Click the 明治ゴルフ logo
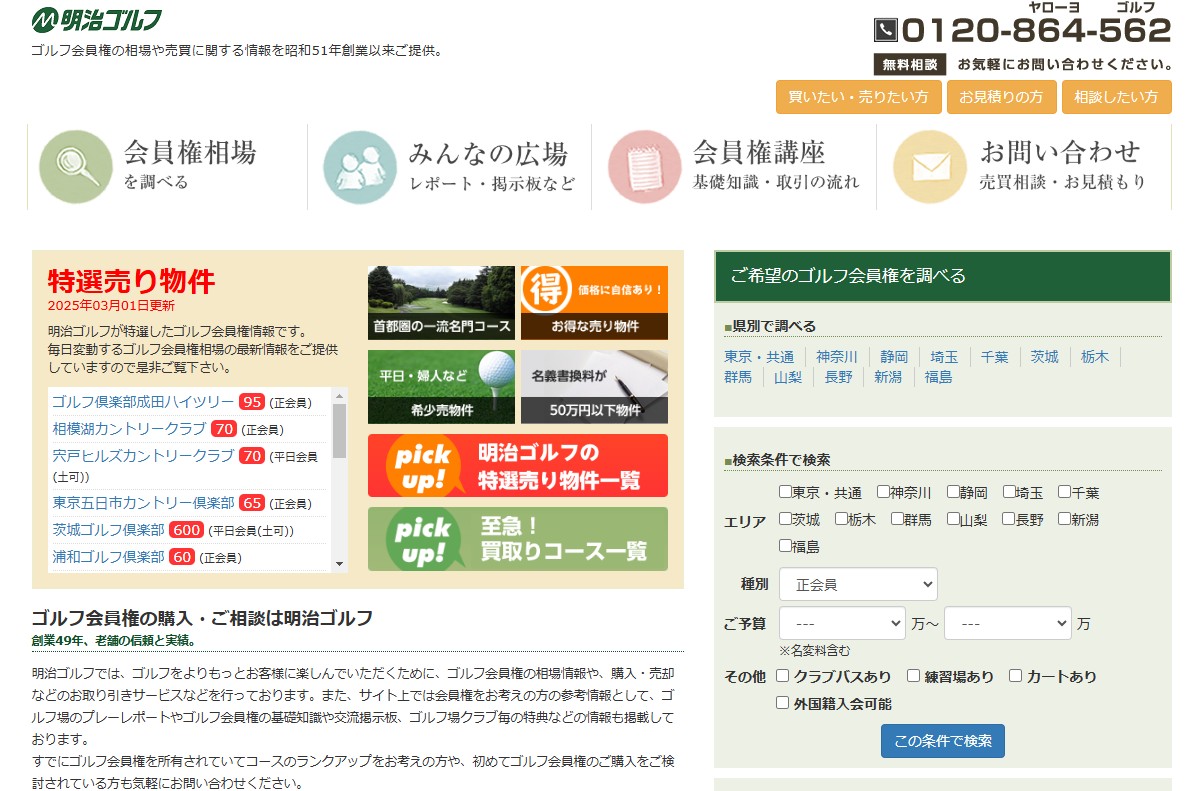 tap(96, 19)
